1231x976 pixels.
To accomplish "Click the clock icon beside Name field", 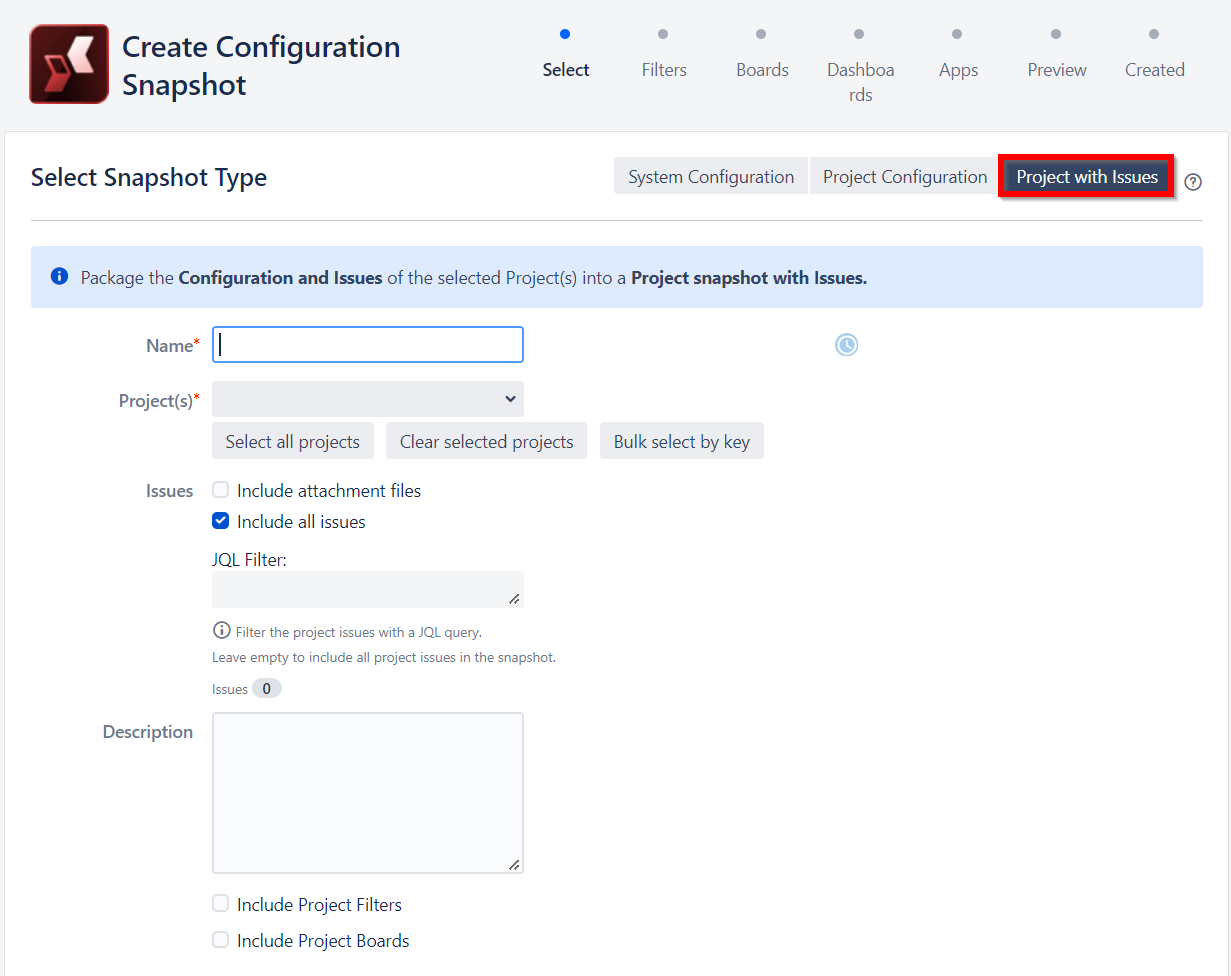I will (846, 345).
